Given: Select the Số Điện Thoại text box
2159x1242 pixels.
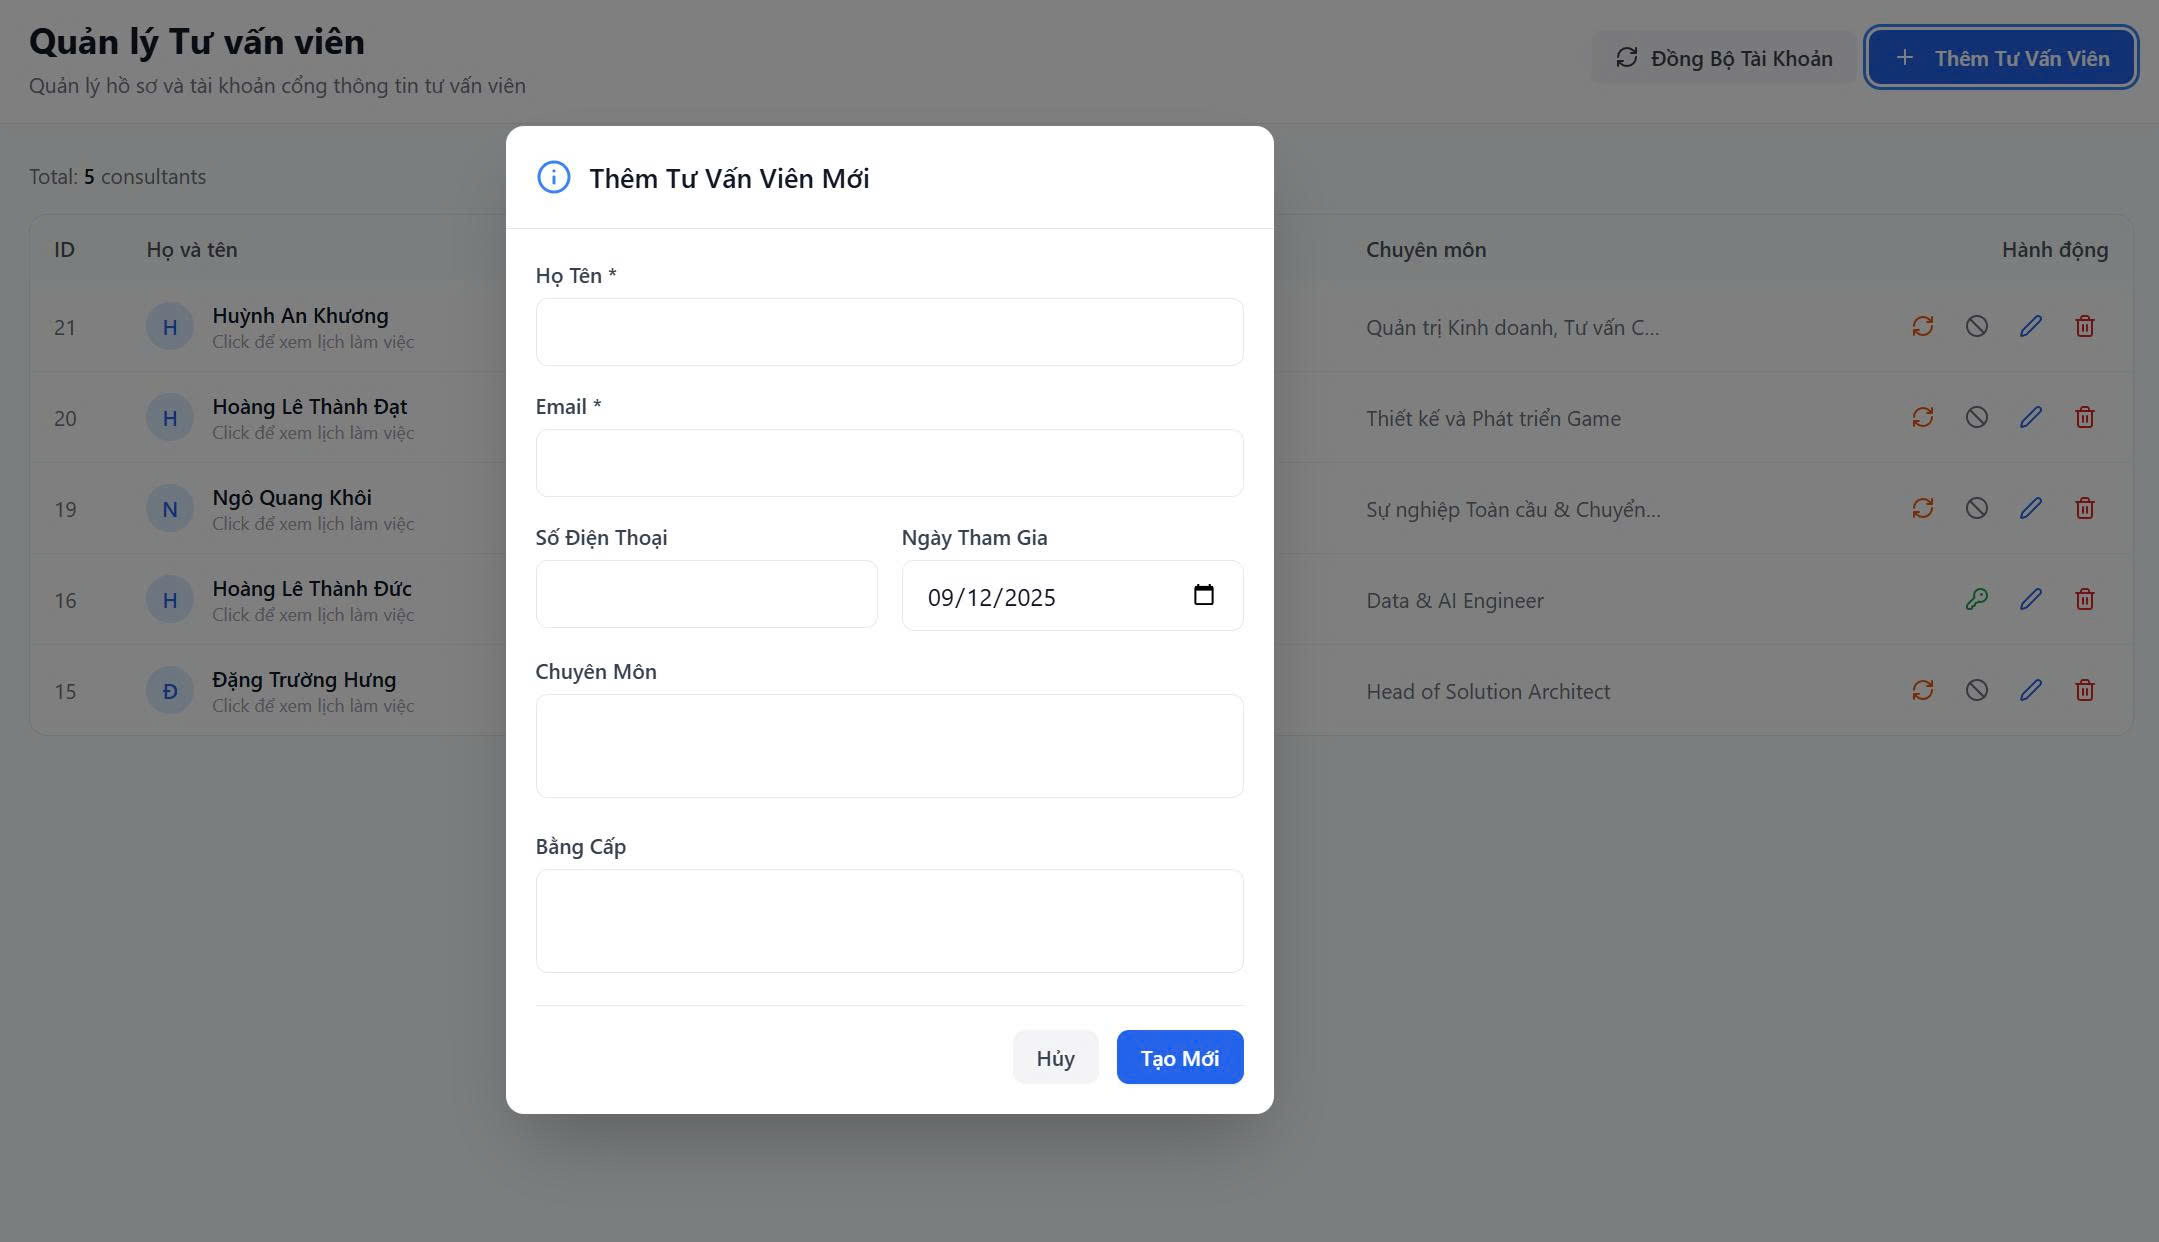Looking at the screenshot, I should point(706,595).
